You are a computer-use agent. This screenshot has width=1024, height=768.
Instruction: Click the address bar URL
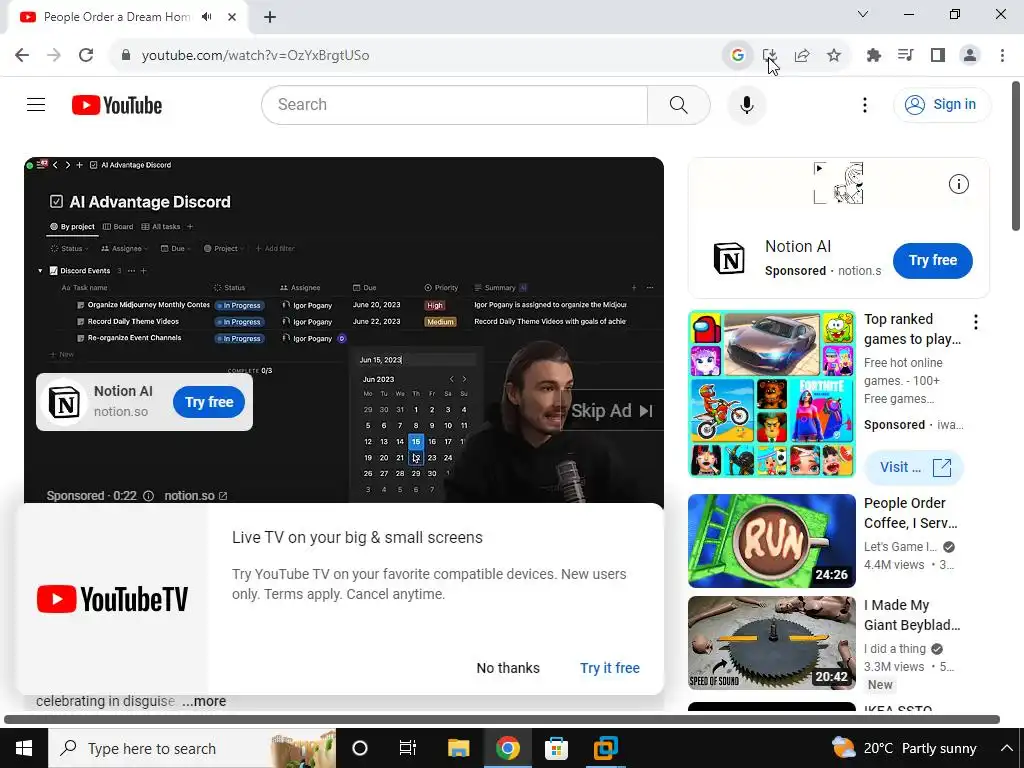pyautogui.click(x=255, y=56)
